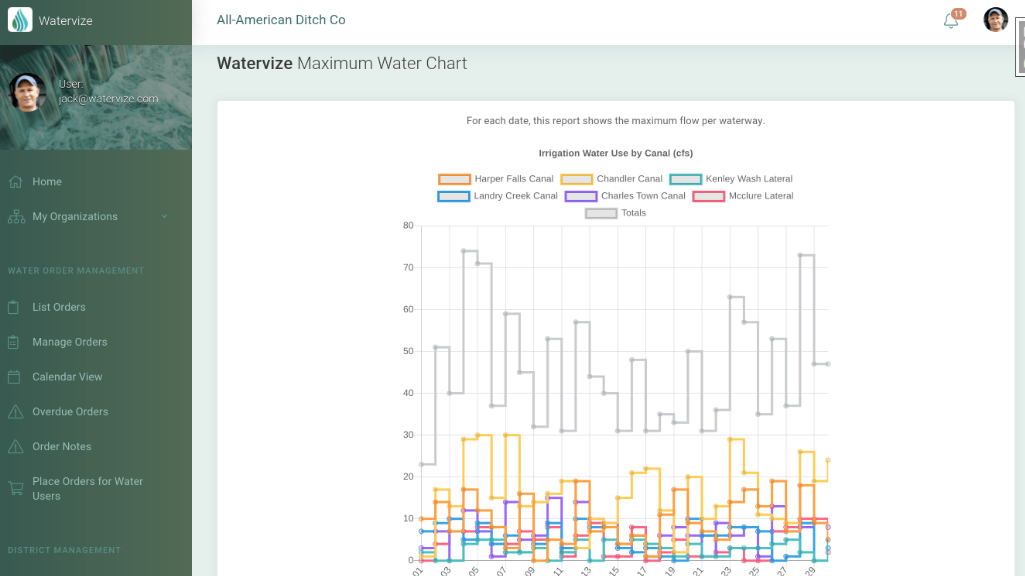
Task: Click the Calendar View icon
Action: (15, 377)
